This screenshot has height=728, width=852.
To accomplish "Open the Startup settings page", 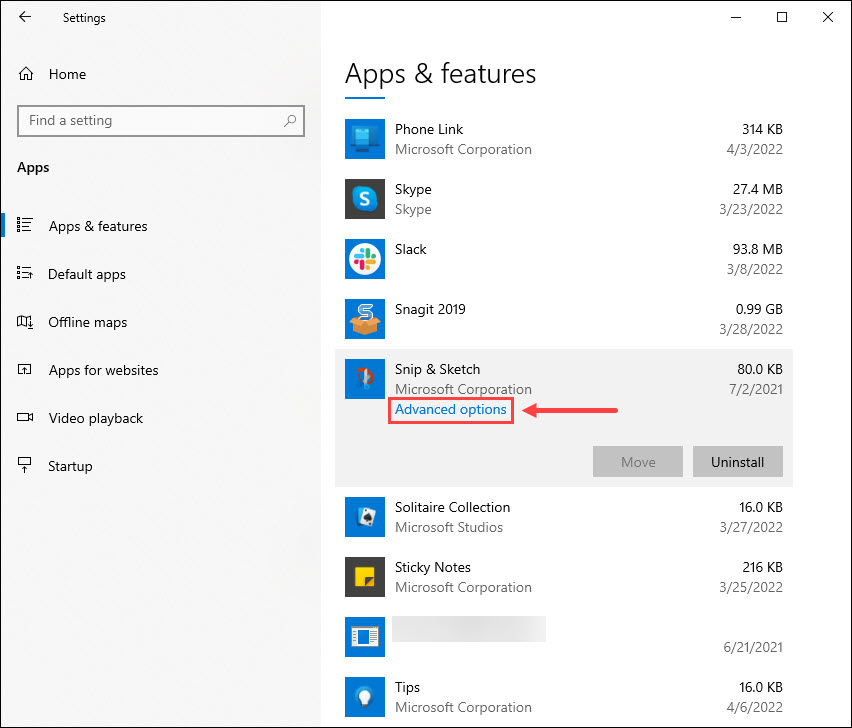I will [70, 466].
